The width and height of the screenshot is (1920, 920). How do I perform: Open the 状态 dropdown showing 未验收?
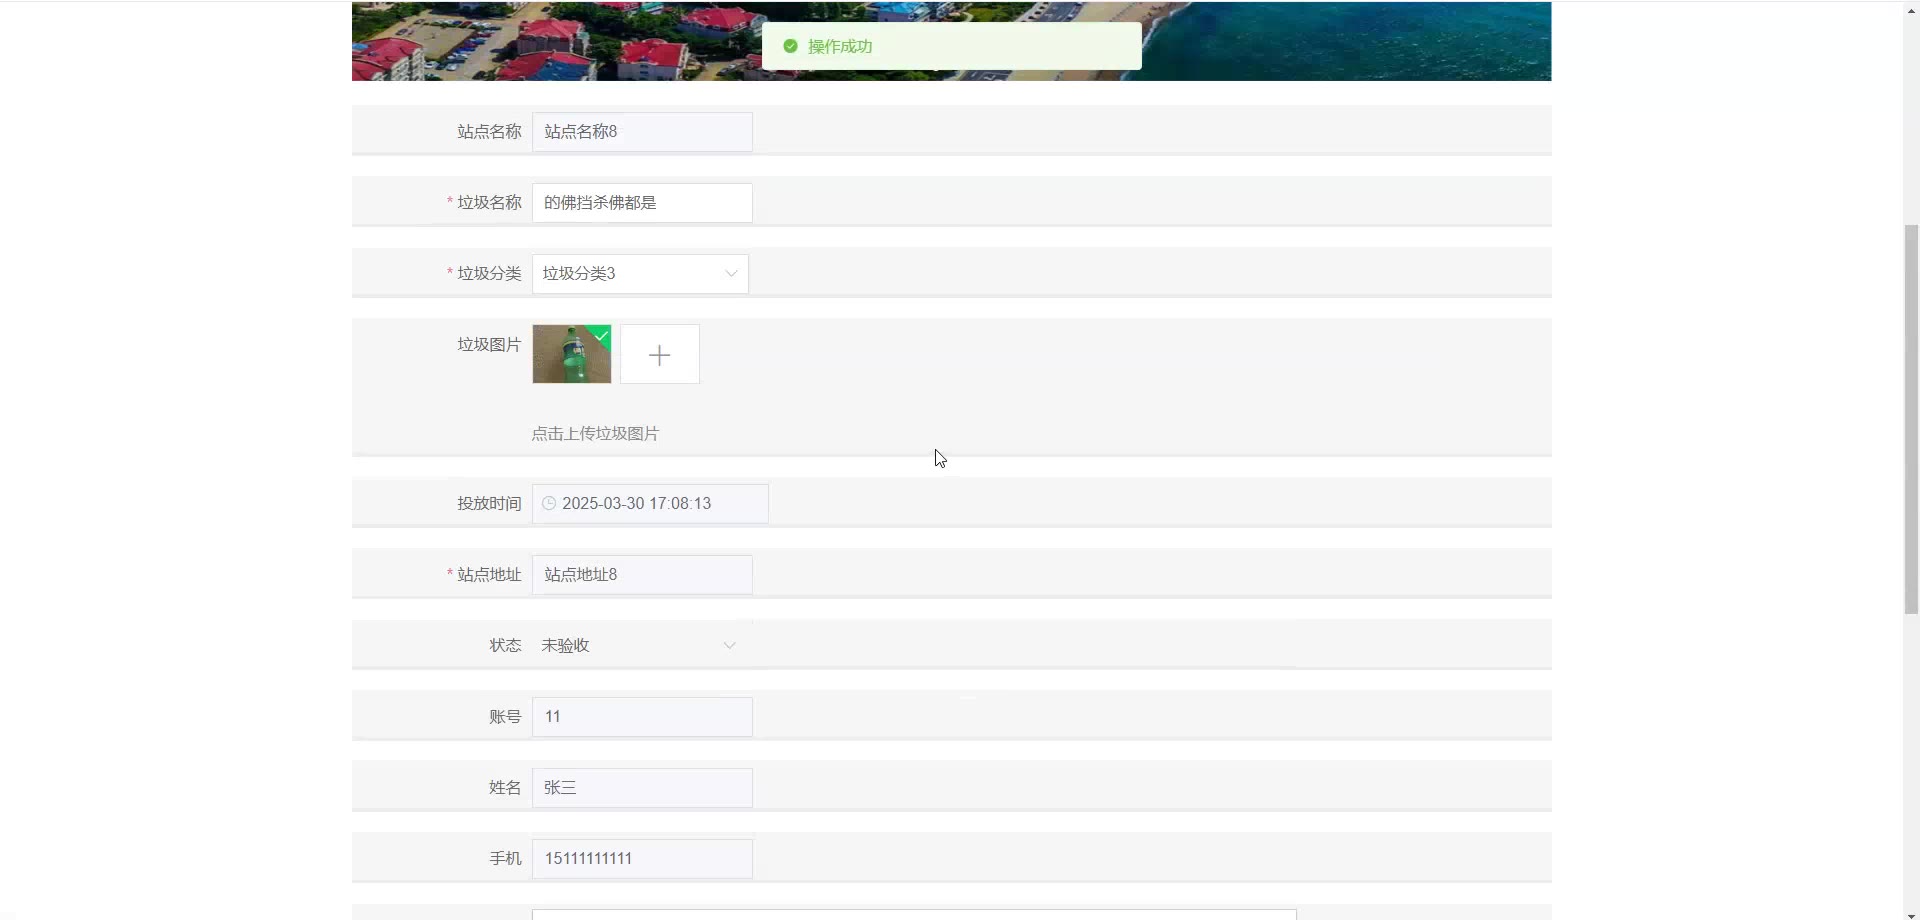click(640, 646)
